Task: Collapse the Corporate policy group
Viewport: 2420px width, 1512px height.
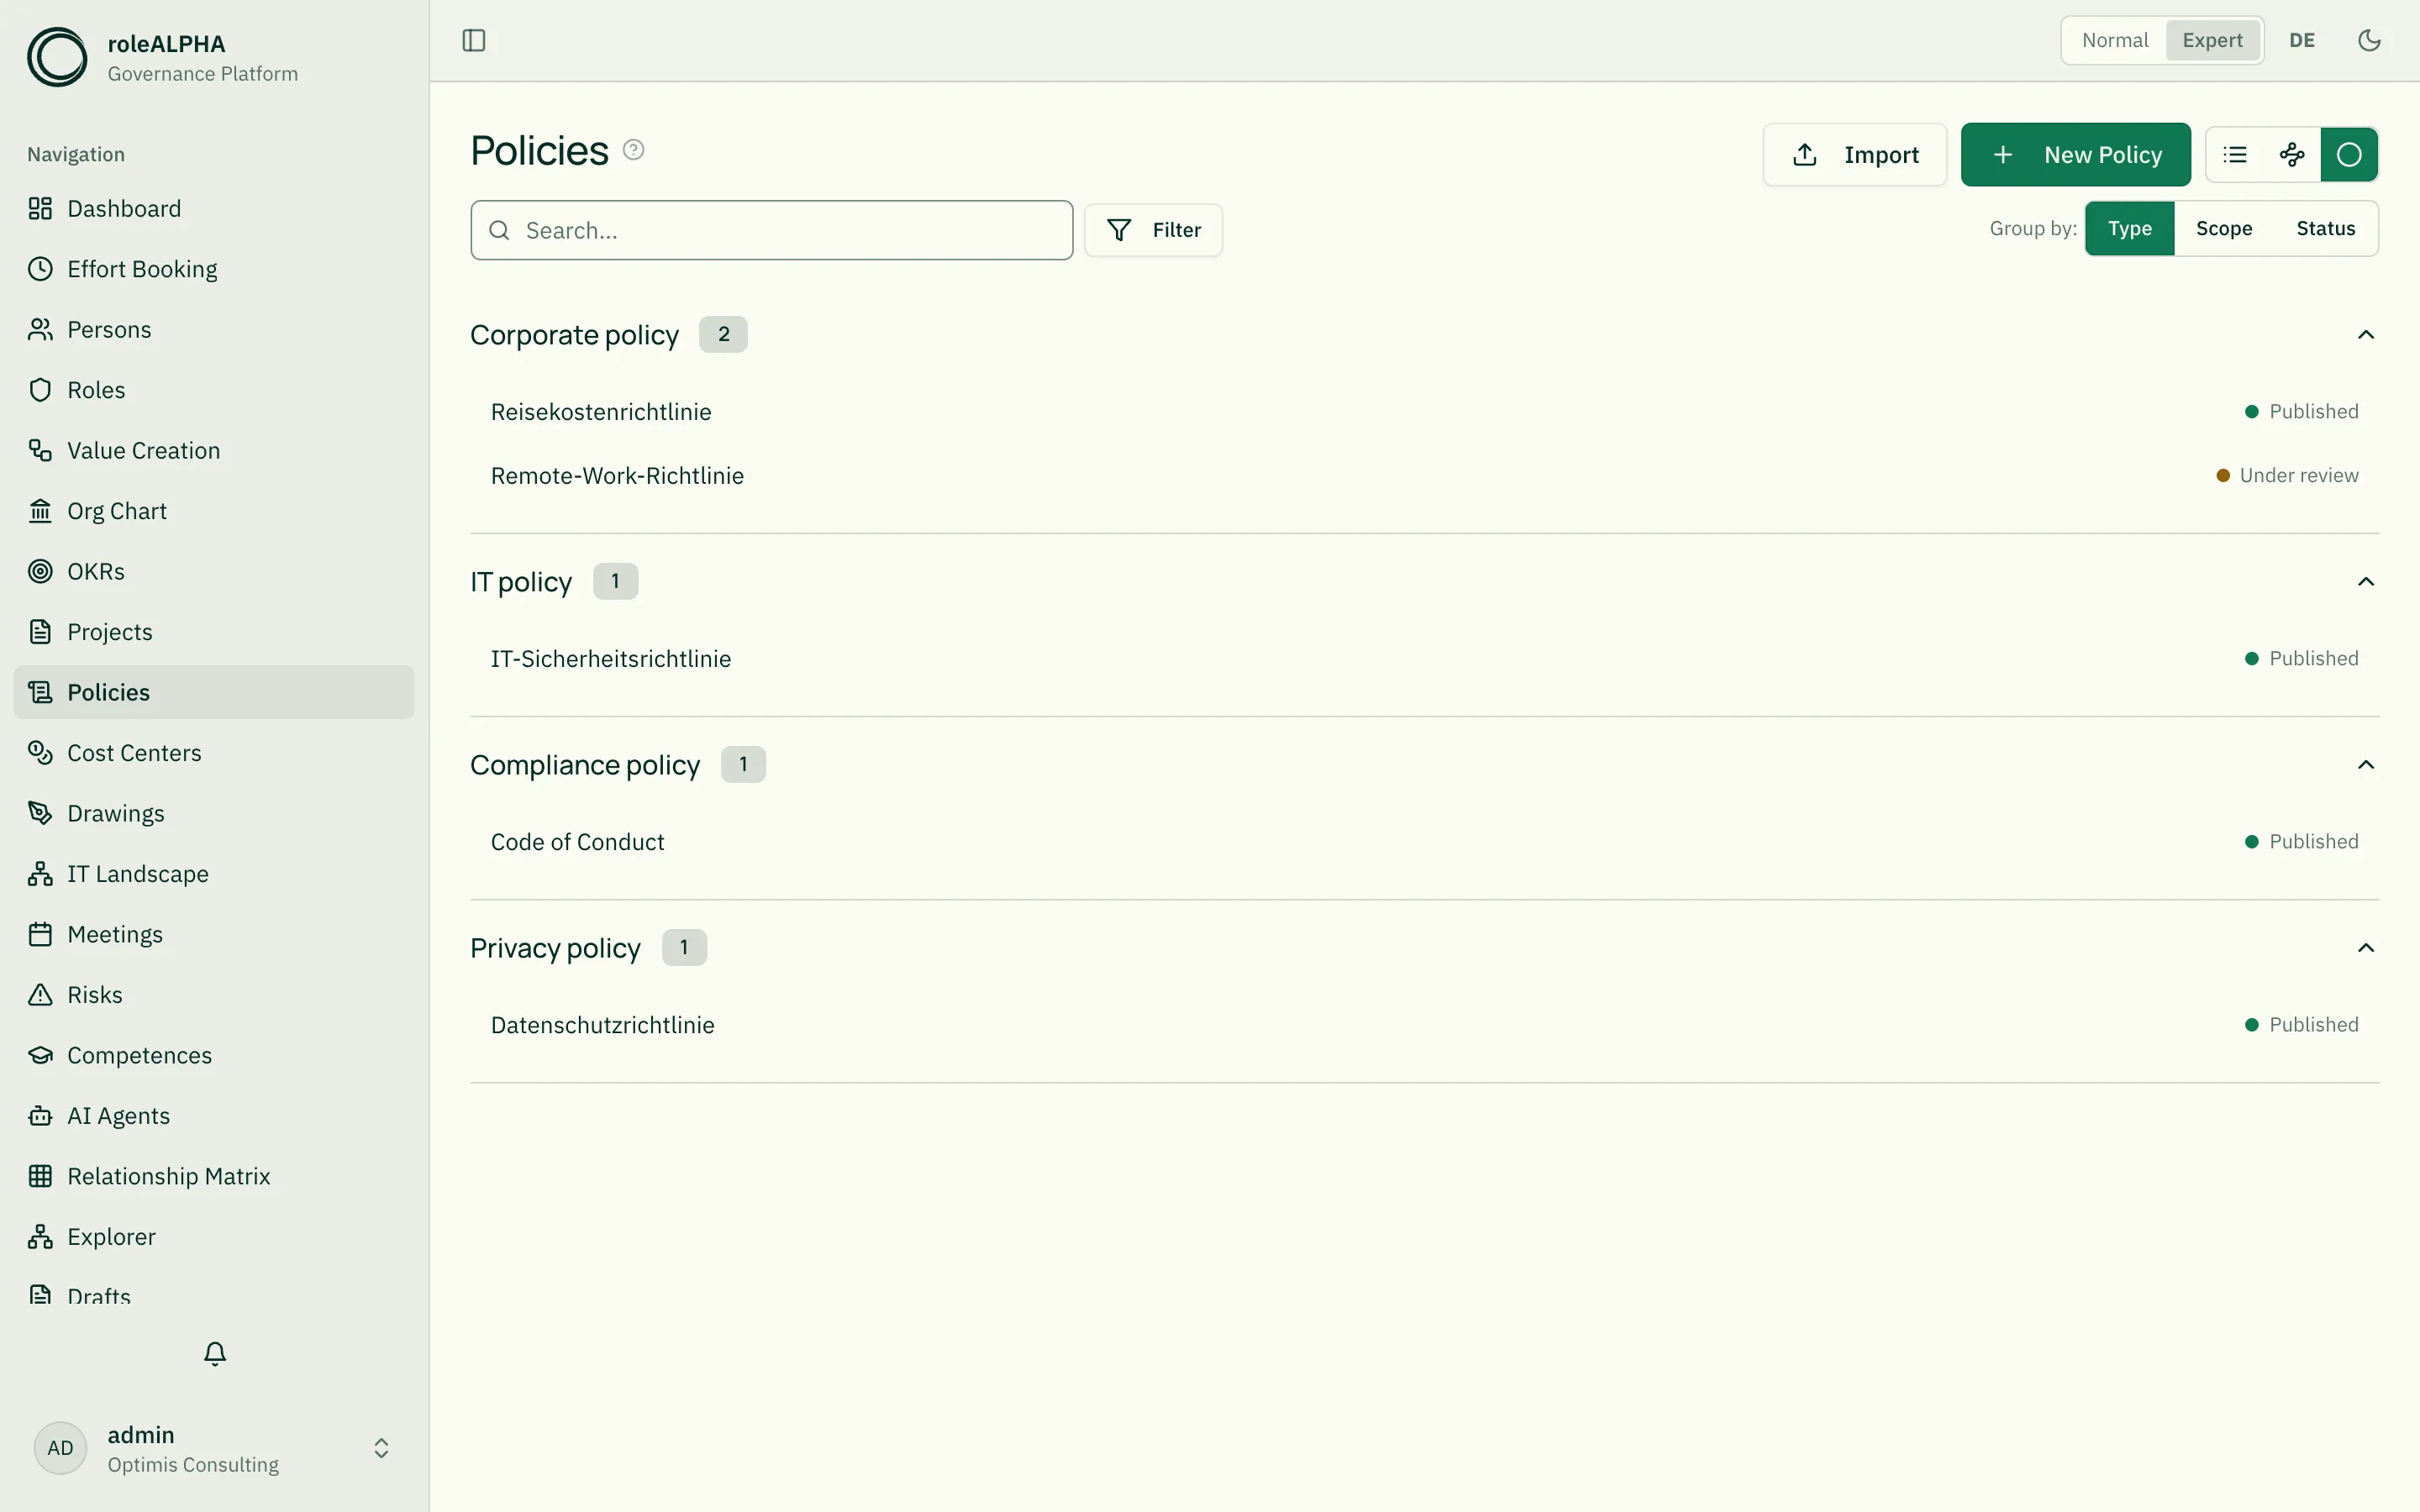Action: [2365, 335]
